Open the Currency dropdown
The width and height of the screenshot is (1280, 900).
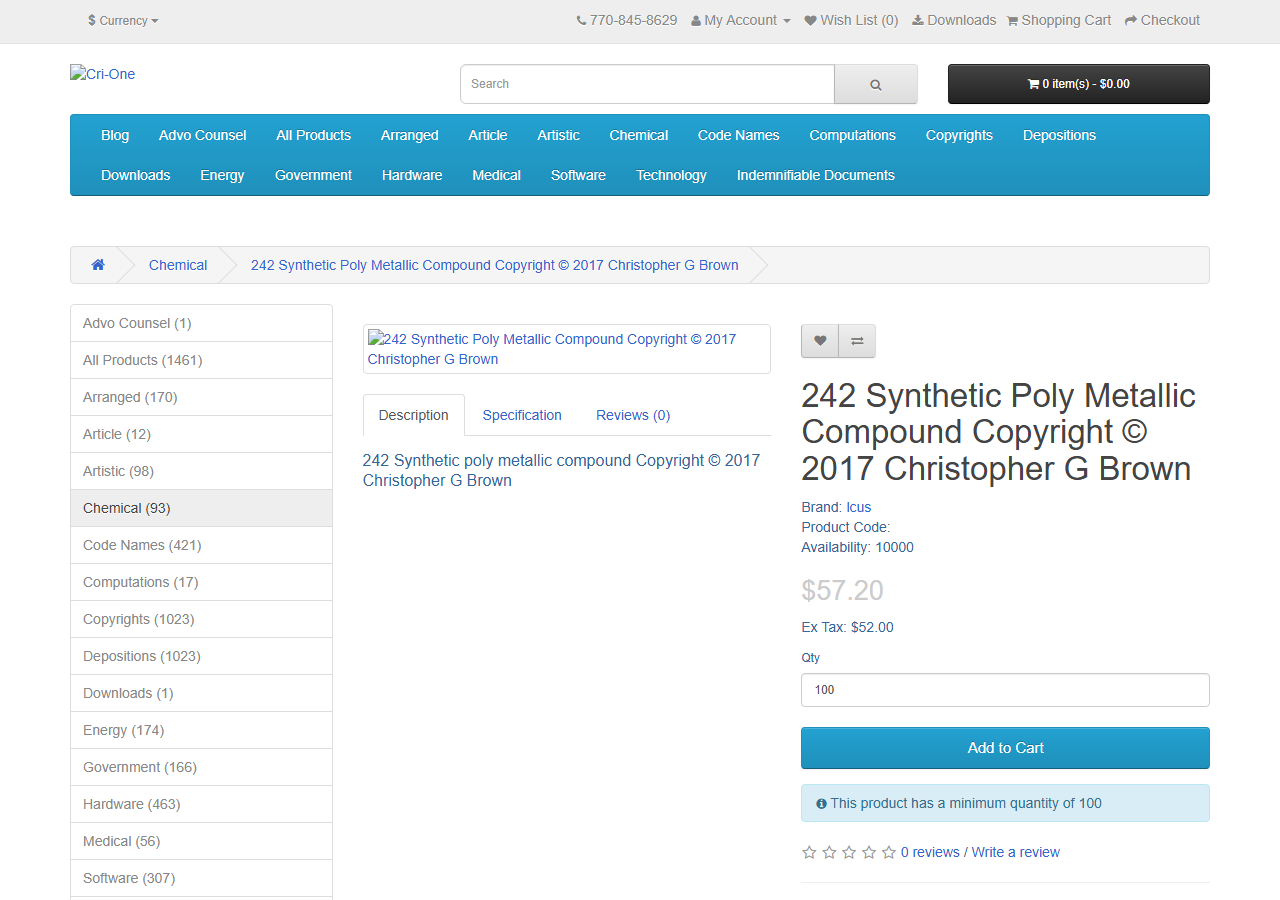pyautogui.click(x=123, y=20)
